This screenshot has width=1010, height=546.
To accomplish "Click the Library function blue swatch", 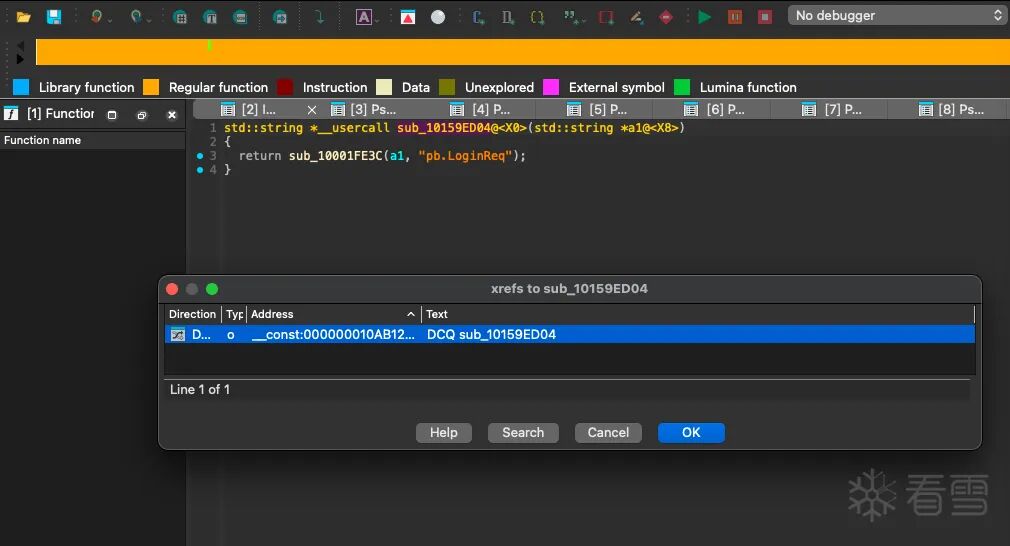I will click(x=21, y=87).
